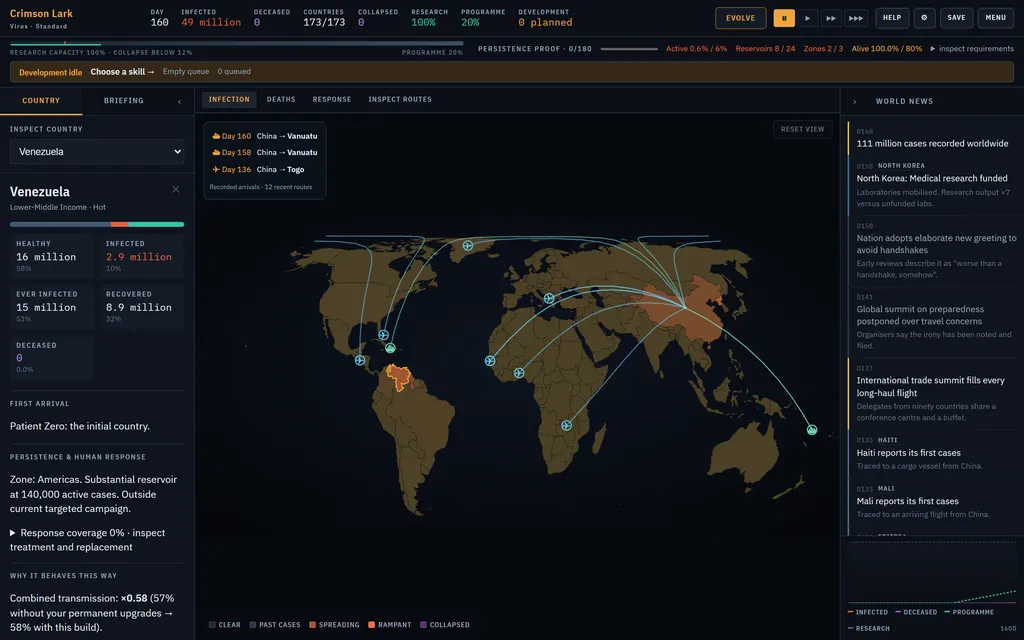The image size is (1024, 640).
Task: Open Haiti reports first cases news
Action: pos(933,453)
